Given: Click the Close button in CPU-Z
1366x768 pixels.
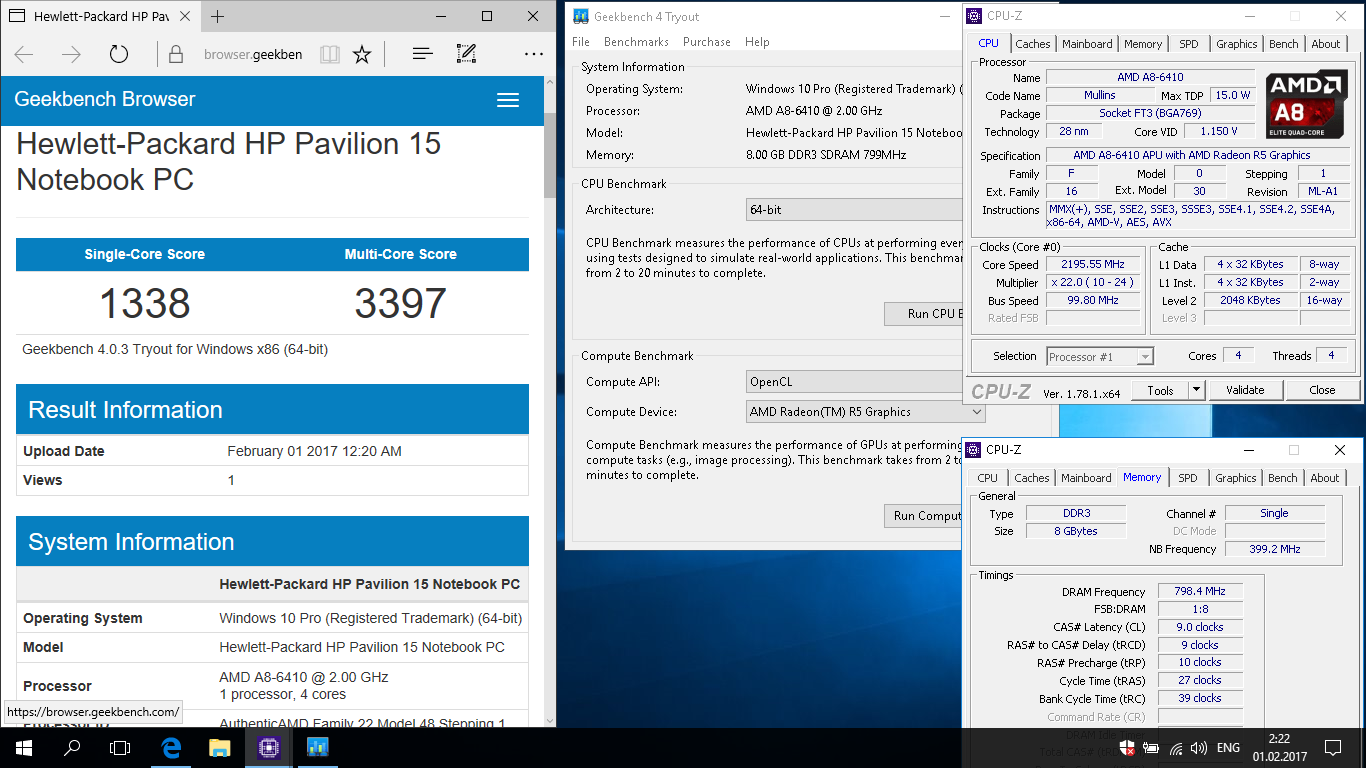Looking at the screenshot, I should (1322, 391).
